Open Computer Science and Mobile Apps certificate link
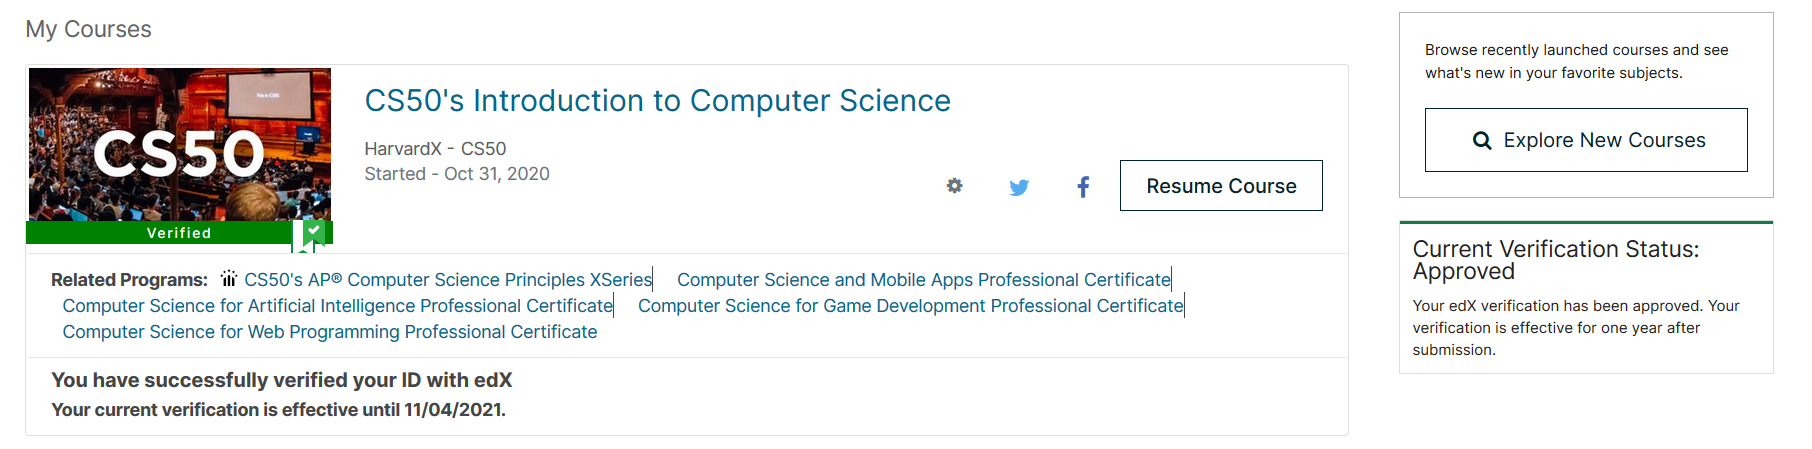The height and width of the screenshot is (449, 1812). click(x=924, y=280)
